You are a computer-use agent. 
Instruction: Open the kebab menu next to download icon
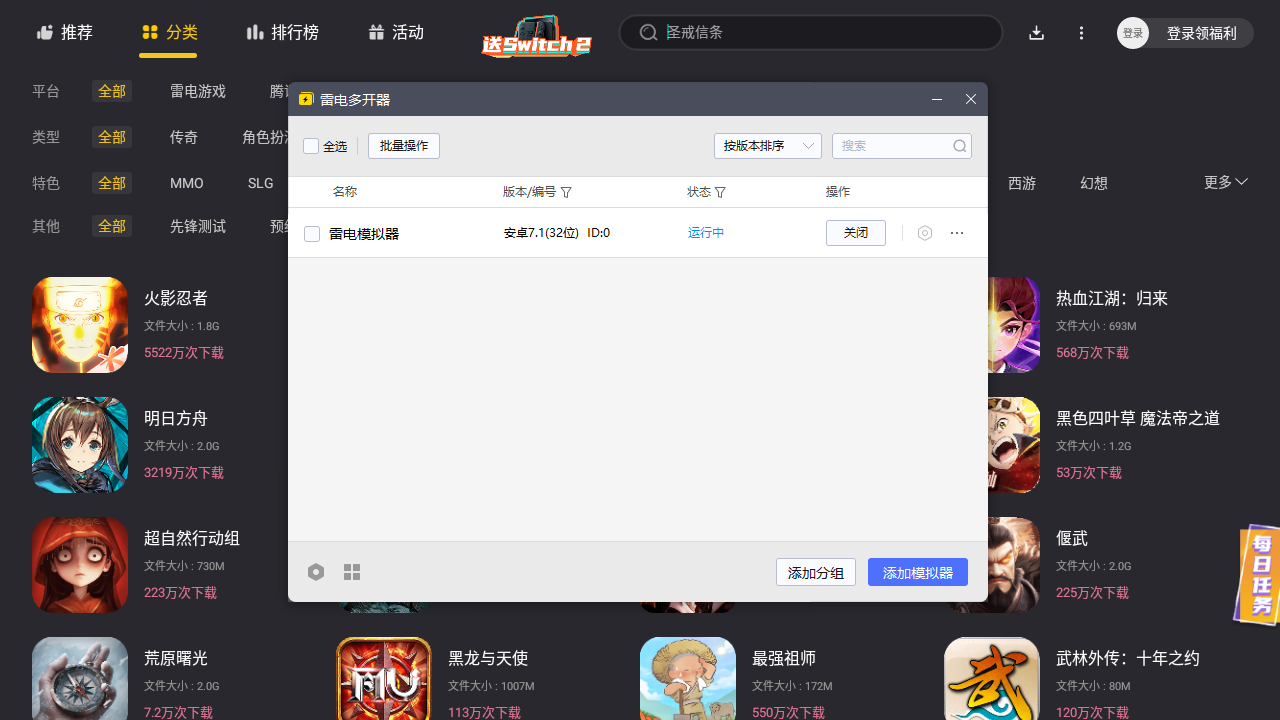coord(1081,32)
